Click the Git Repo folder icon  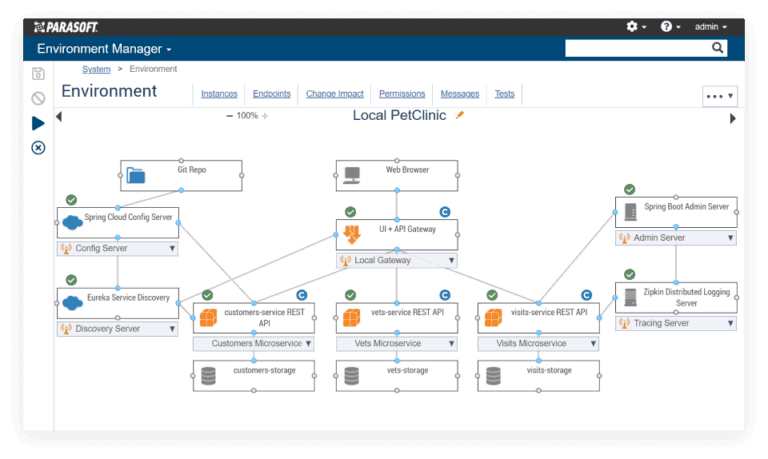136,176
